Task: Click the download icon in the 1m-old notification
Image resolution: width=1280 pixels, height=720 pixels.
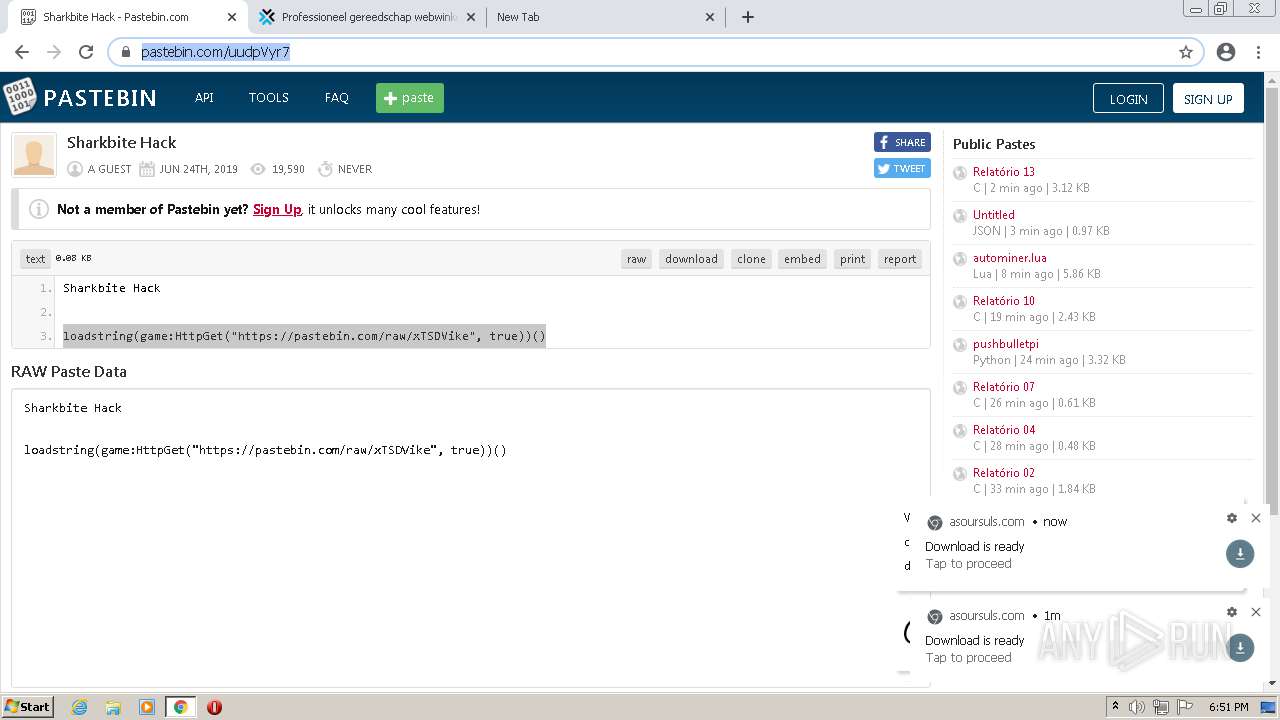Action: point(1240,647)
